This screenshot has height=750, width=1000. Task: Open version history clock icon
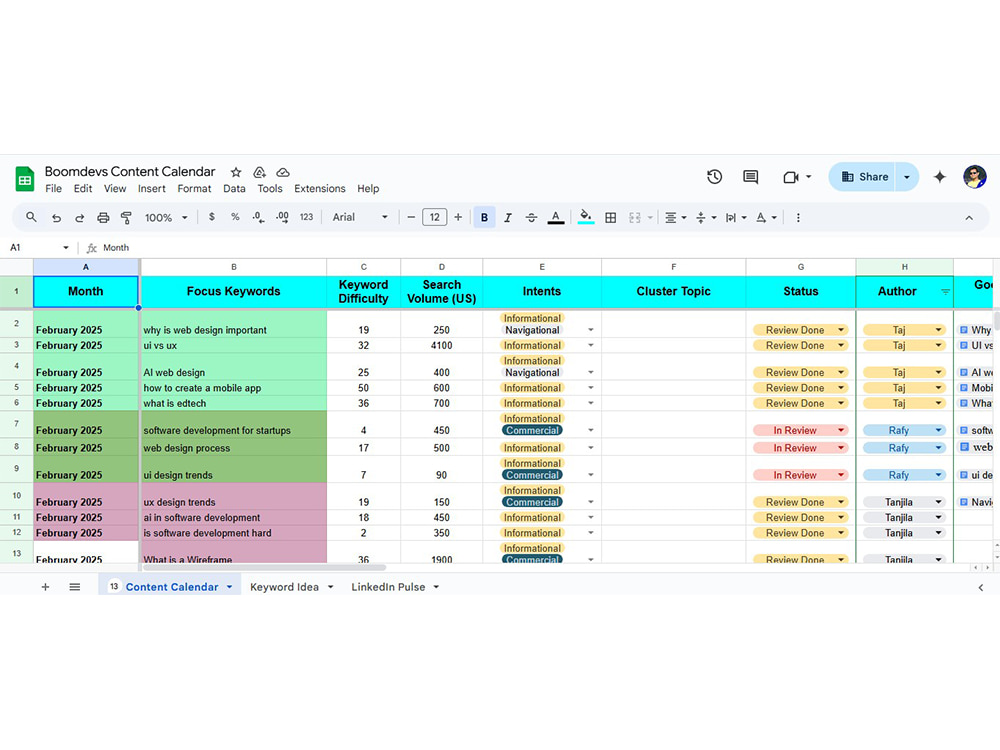click(x=714, y=177)
